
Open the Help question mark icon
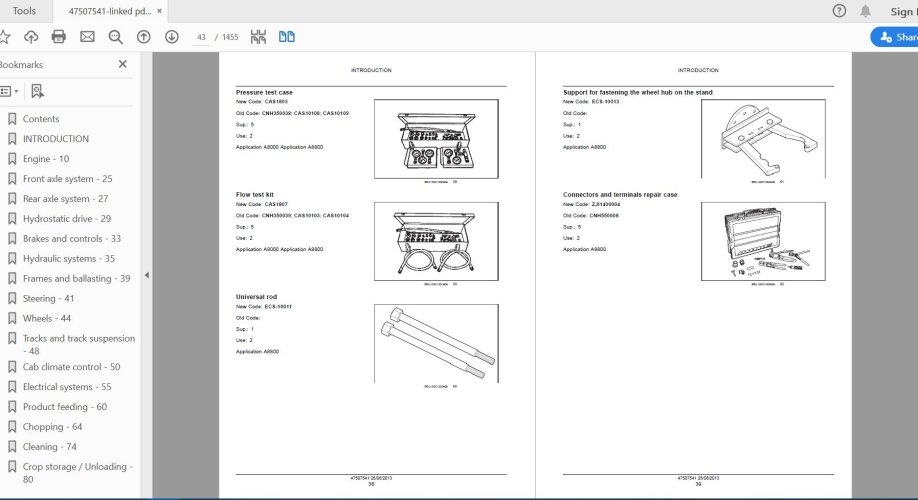pyautogui.click(x=839, y=11)
